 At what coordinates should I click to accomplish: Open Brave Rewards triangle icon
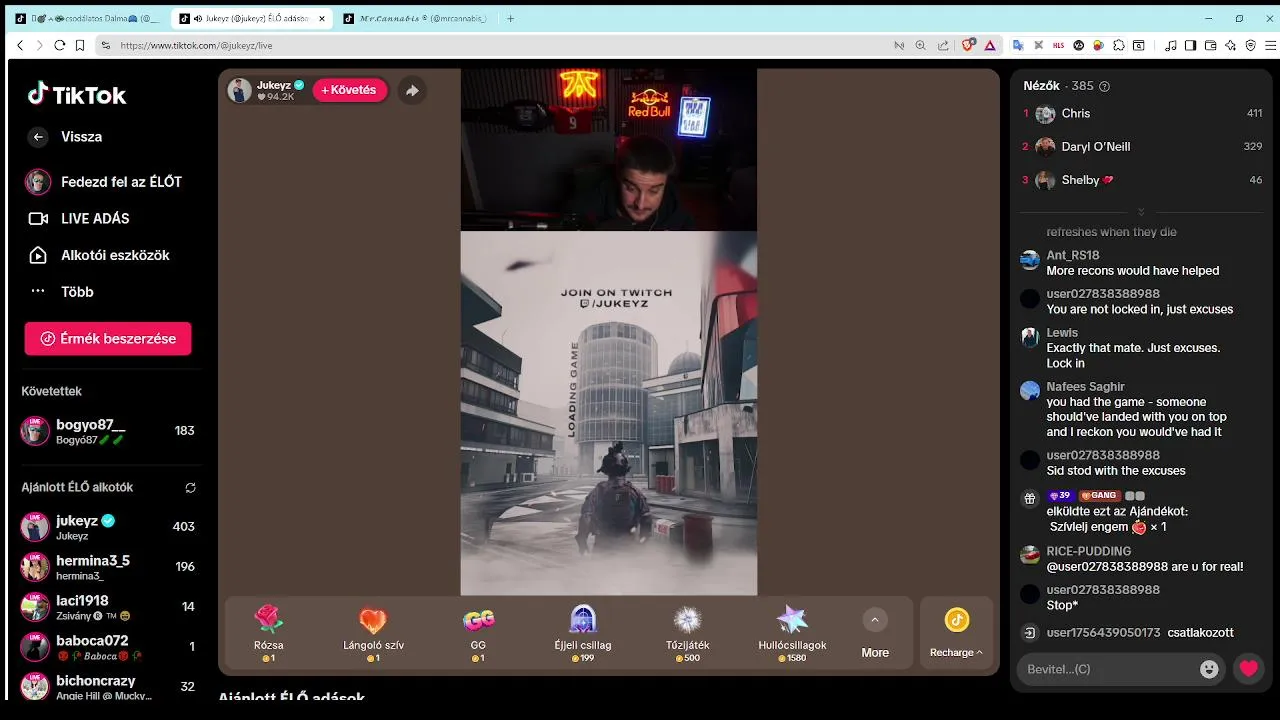click(990, 45)
